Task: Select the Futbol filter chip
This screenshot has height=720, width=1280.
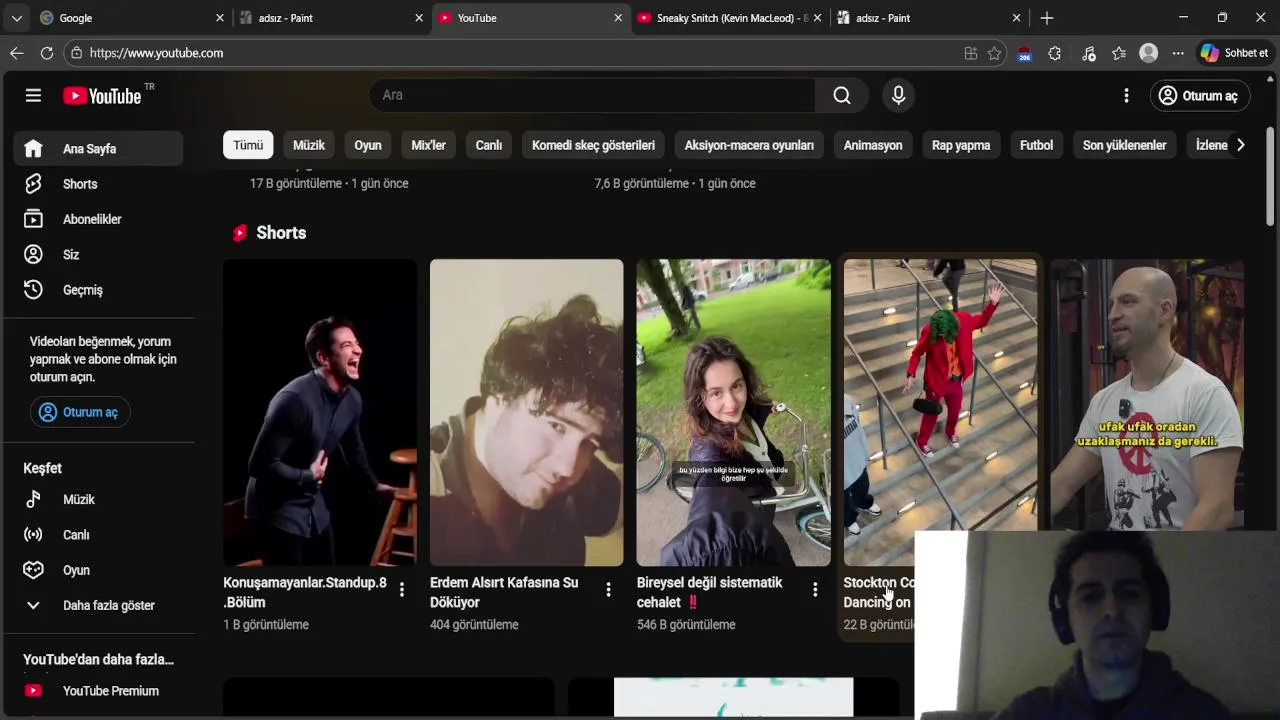Action: click(x=1036, y=145)
